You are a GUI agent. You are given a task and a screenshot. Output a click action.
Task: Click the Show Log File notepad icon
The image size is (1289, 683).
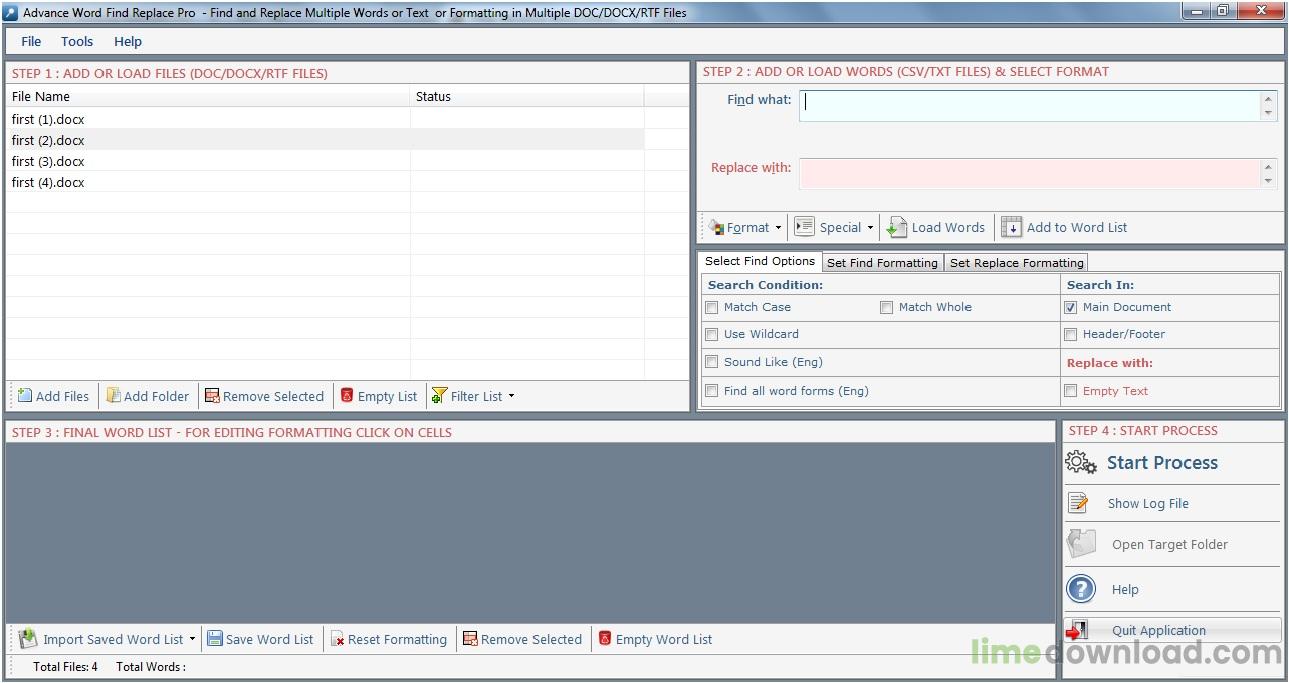tap(1077, 503)
